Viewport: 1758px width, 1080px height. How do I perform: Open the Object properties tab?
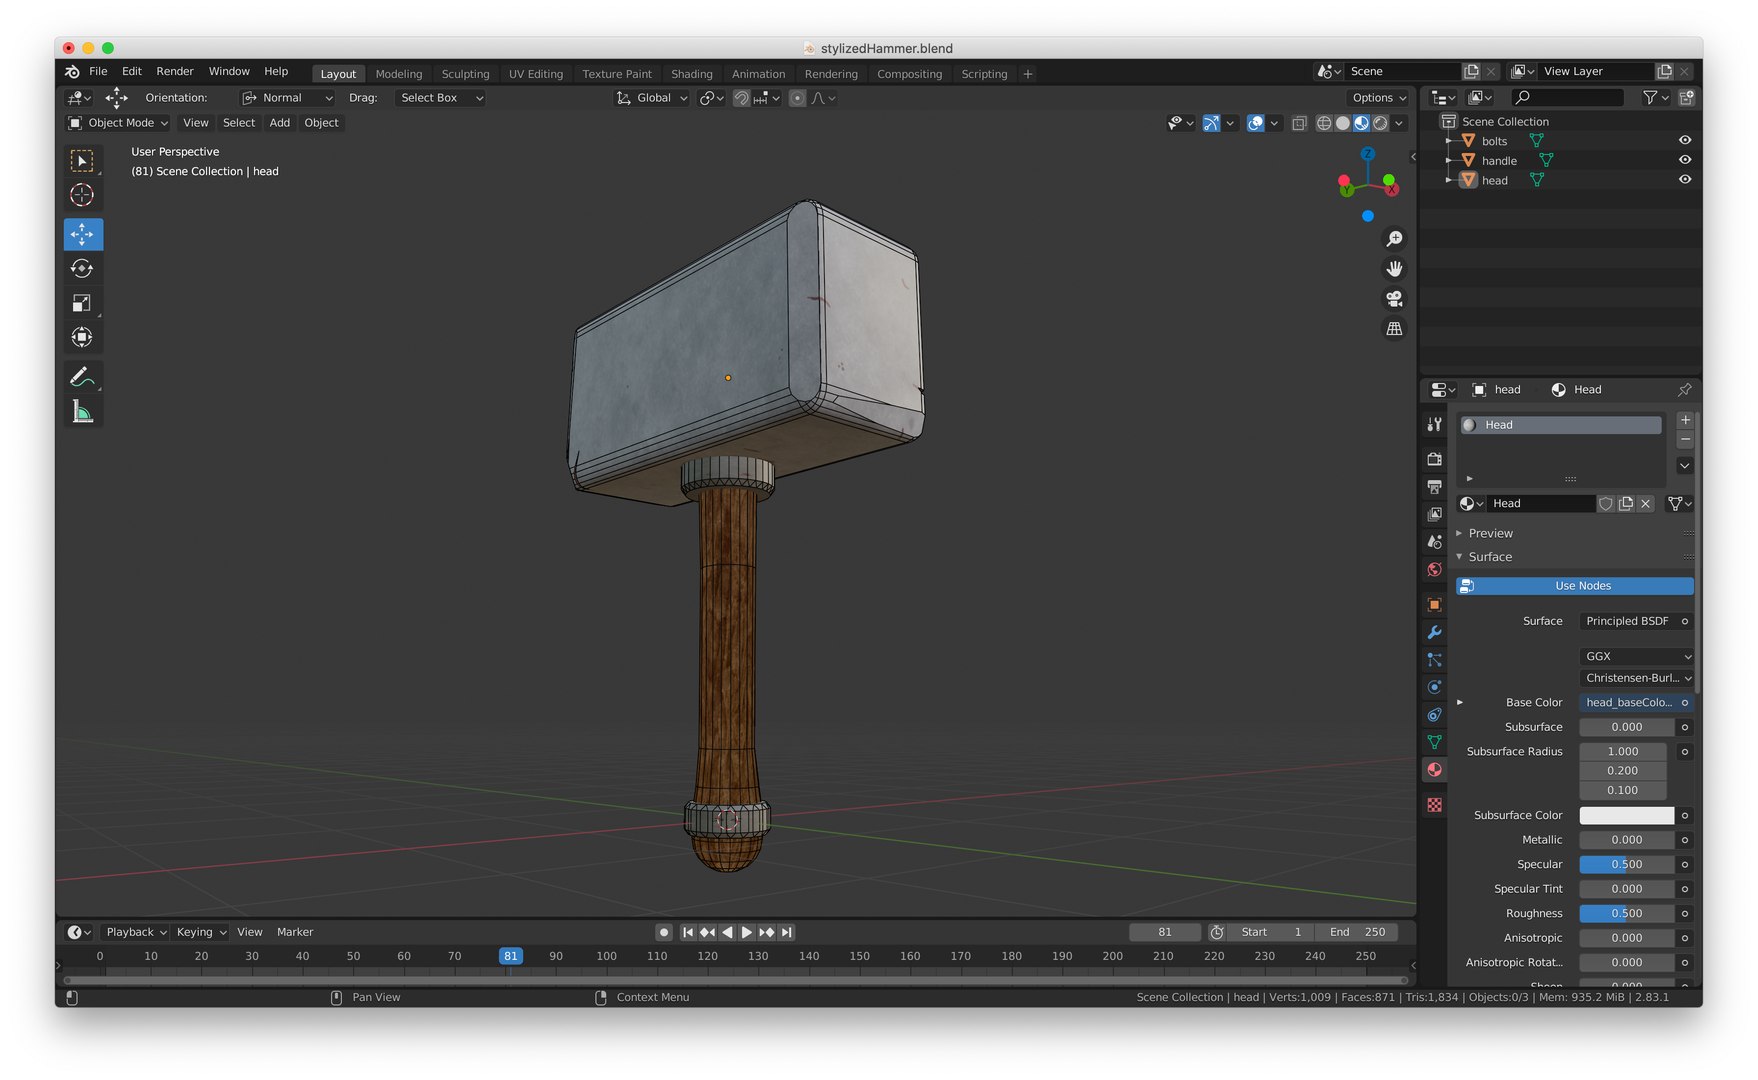(1434, 605)
